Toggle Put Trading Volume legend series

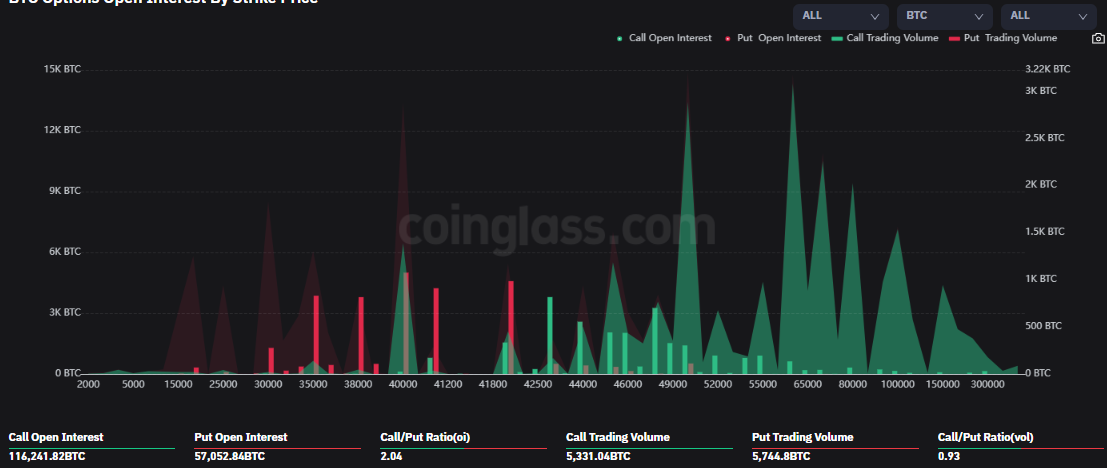pyautogui.click(x=1003, y=38)
